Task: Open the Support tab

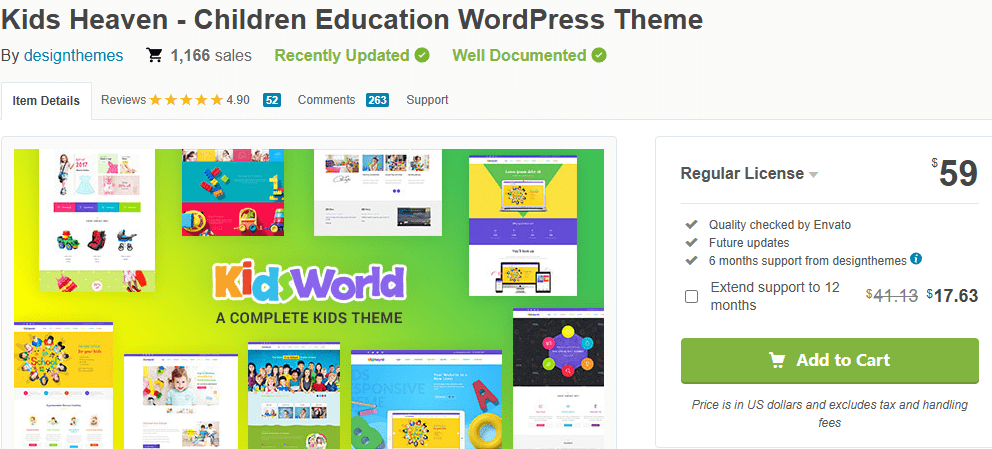Action: [x=428, y=100]
